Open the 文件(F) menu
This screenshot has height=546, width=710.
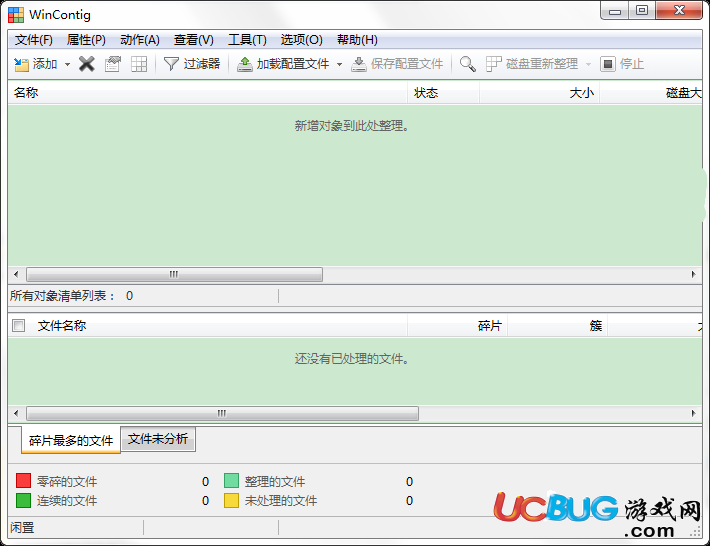pyautogui.click(x=34, y=40)
